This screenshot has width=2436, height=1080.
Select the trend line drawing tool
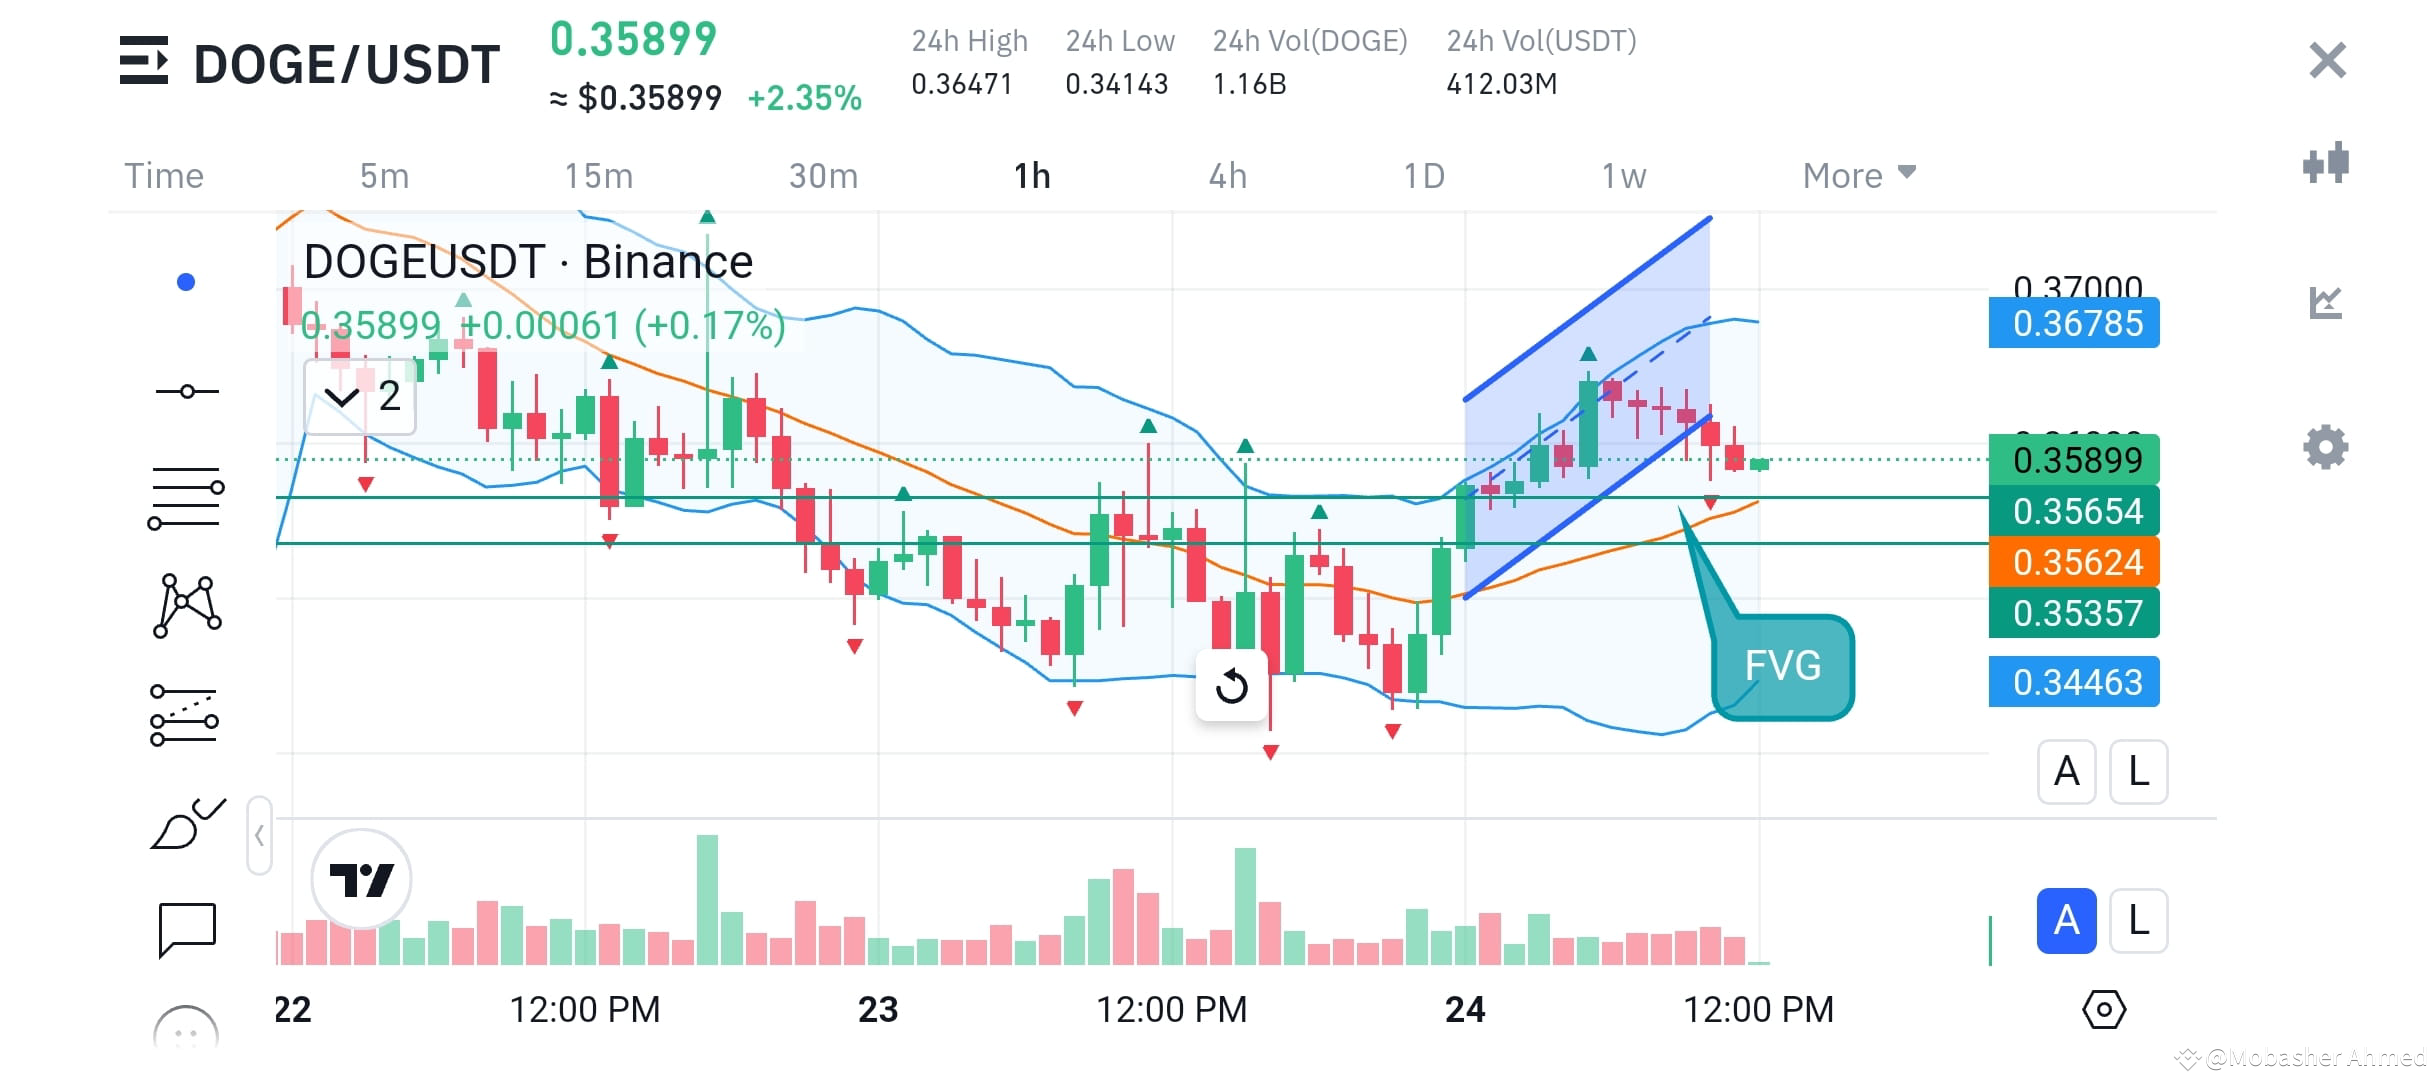click(186, 390)
